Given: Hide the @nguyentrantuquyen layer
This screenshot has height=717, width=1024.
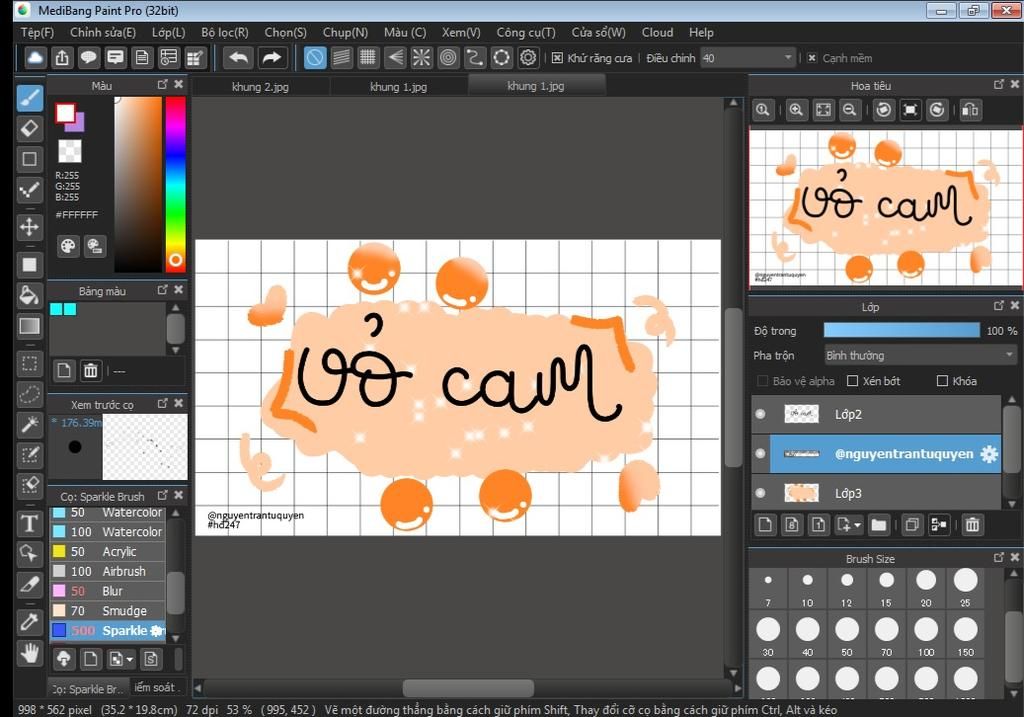Looking at the screenshot, I should [760, 453].
